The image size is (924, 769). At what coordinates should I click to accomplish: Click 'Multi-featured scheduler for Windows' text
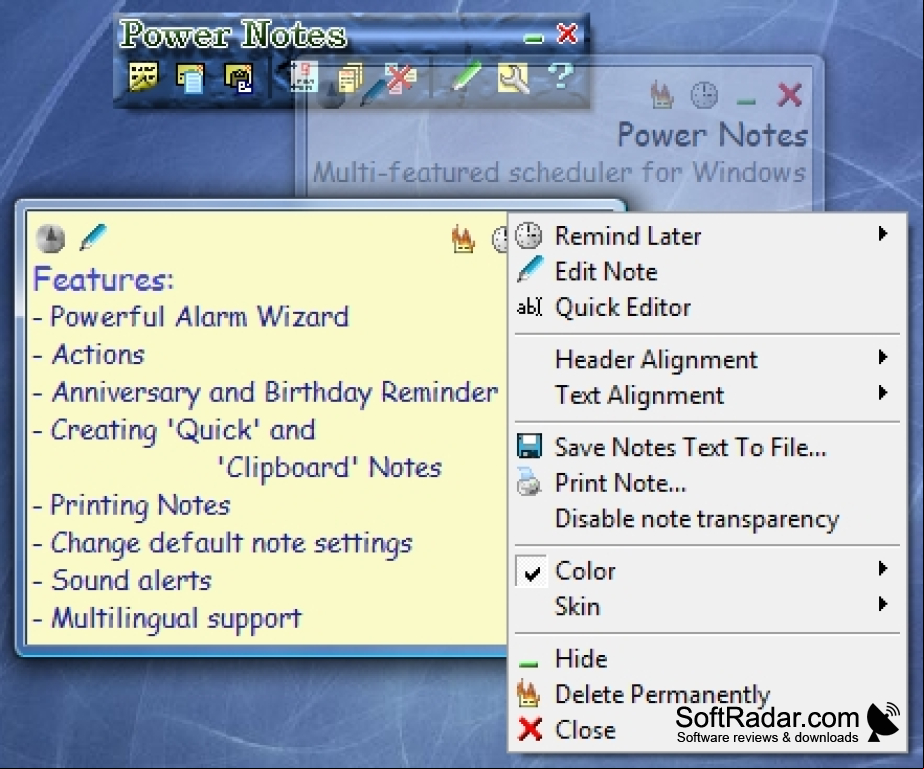[x=559, y=173]
